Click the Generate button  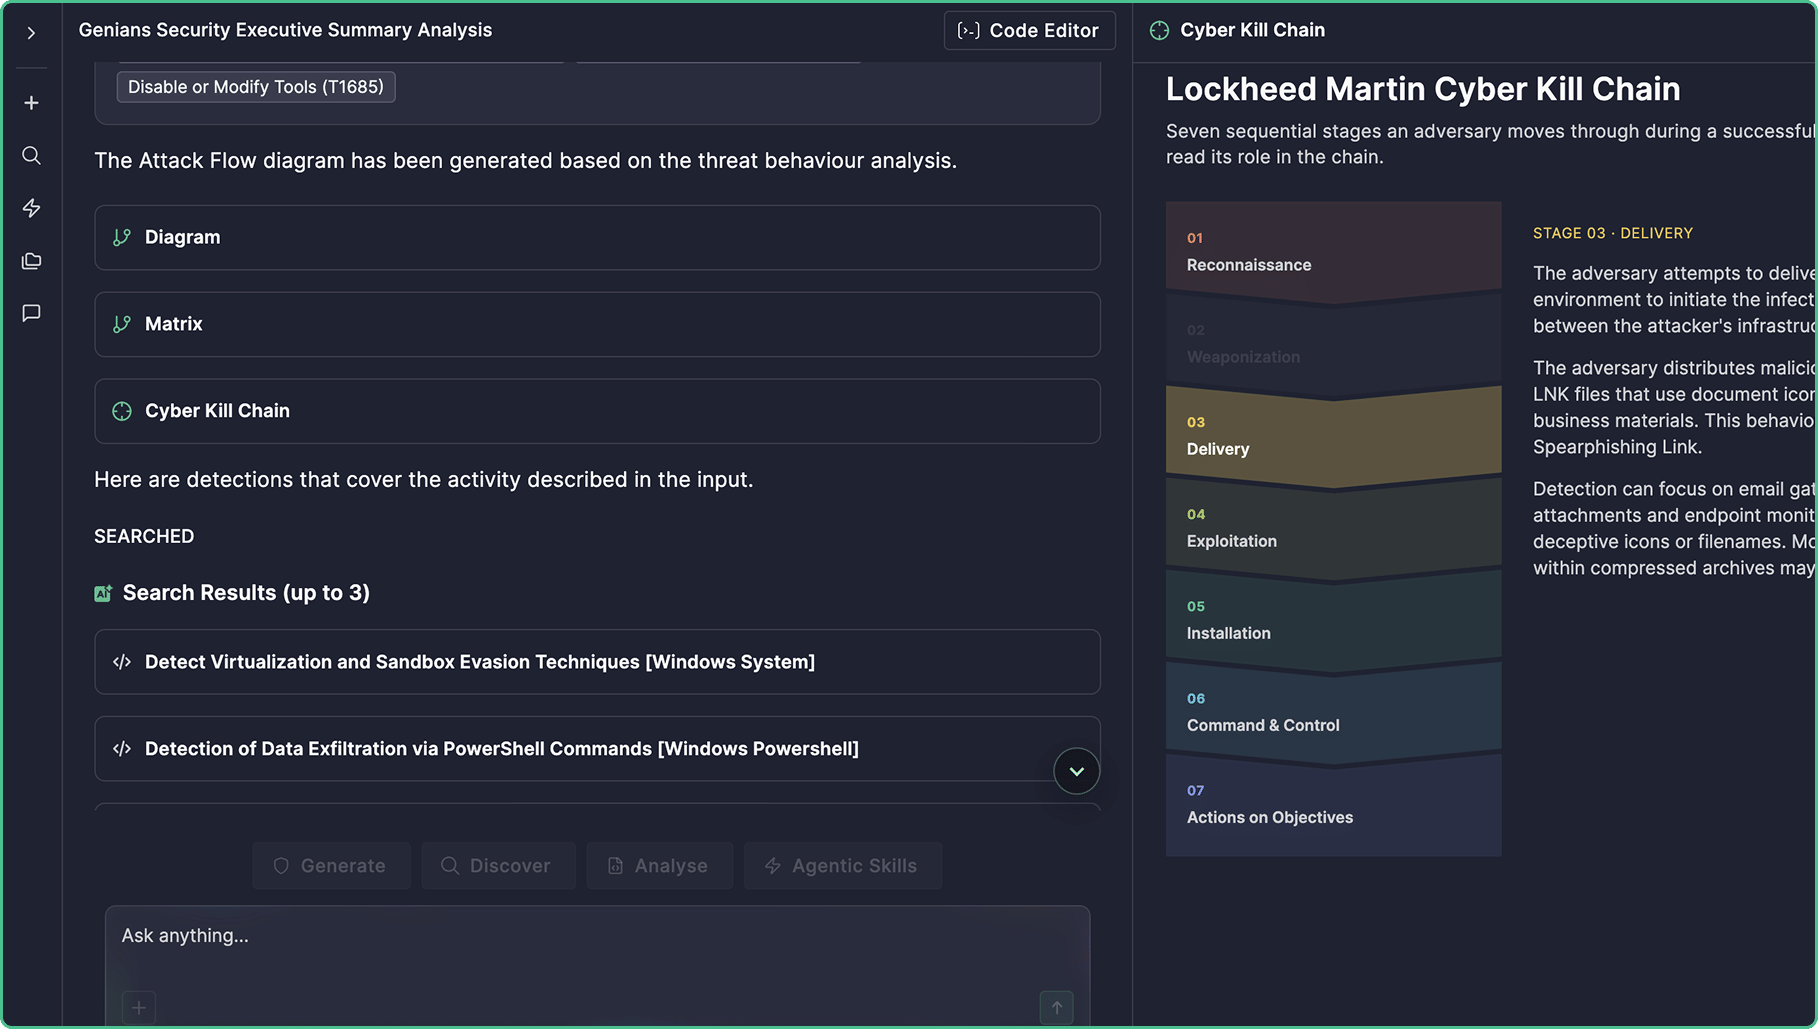[331, 866]
